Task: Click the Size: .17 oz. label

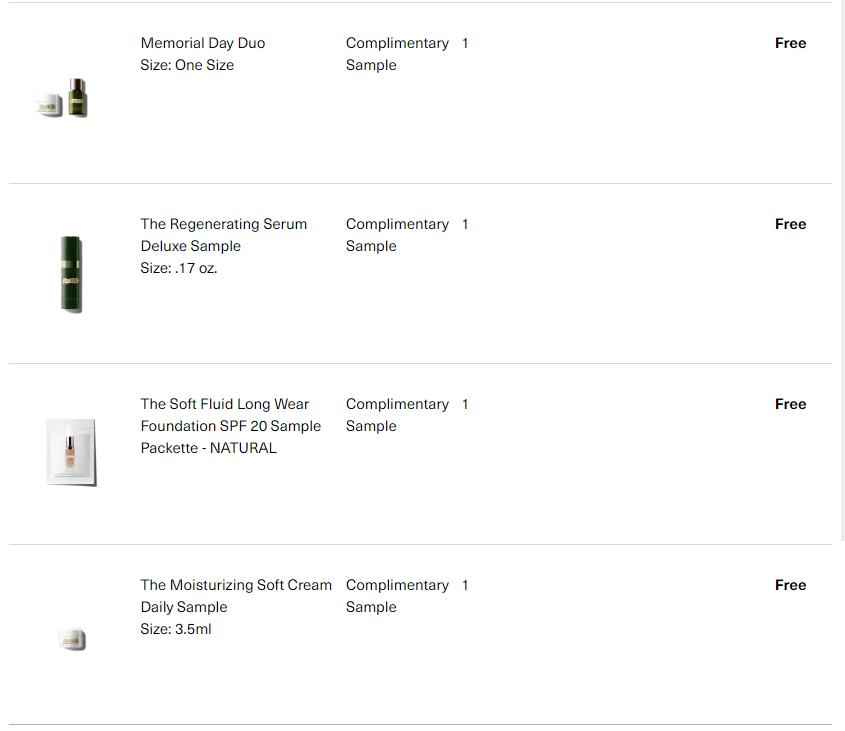Action: 179,268
